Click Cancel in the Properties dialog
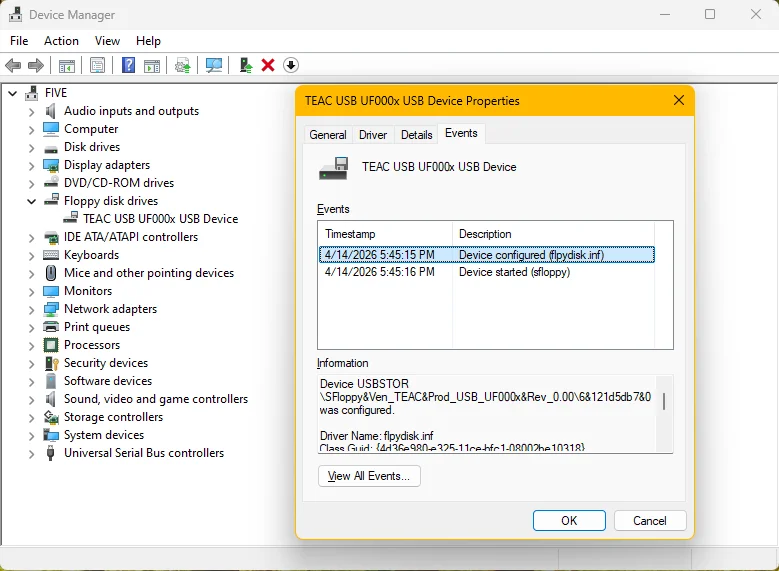Screen dimensions: 779x571 tap(650, 520)
